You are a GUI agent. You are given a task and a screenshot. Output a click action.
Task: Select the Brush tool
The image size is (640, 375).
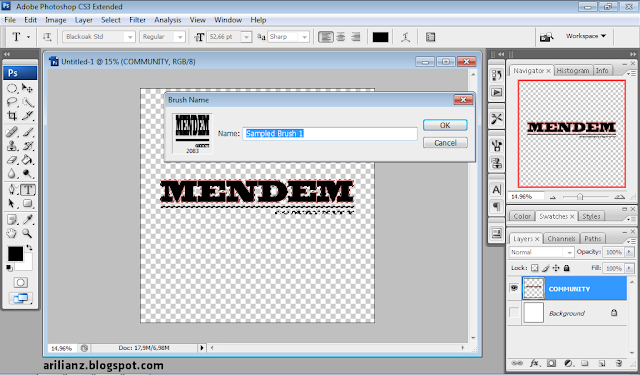pyautogui.click(x=27, y=132)
